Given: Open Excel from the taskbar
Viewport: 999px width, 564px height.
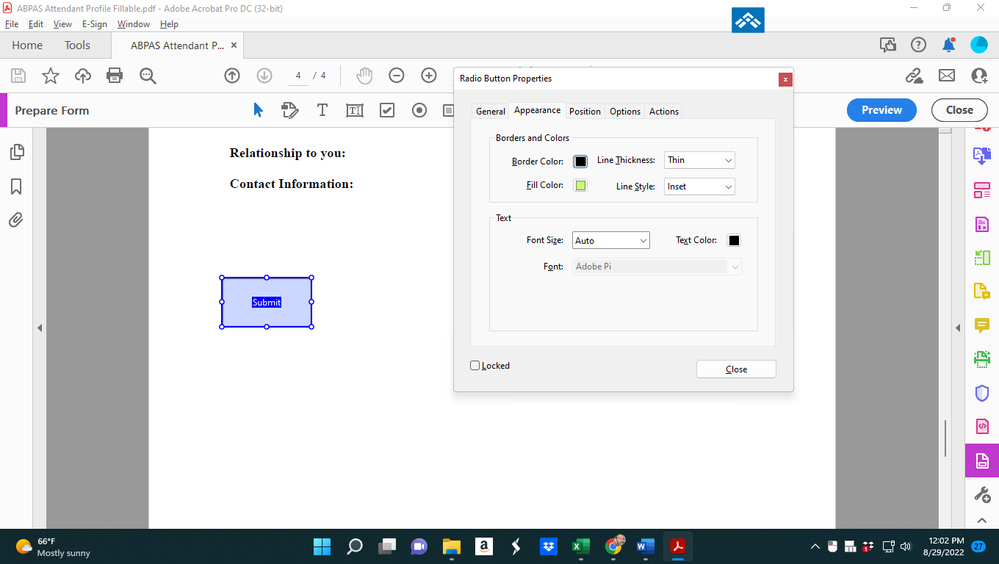Looking at the screenshot, I should [x=580, y=546].
